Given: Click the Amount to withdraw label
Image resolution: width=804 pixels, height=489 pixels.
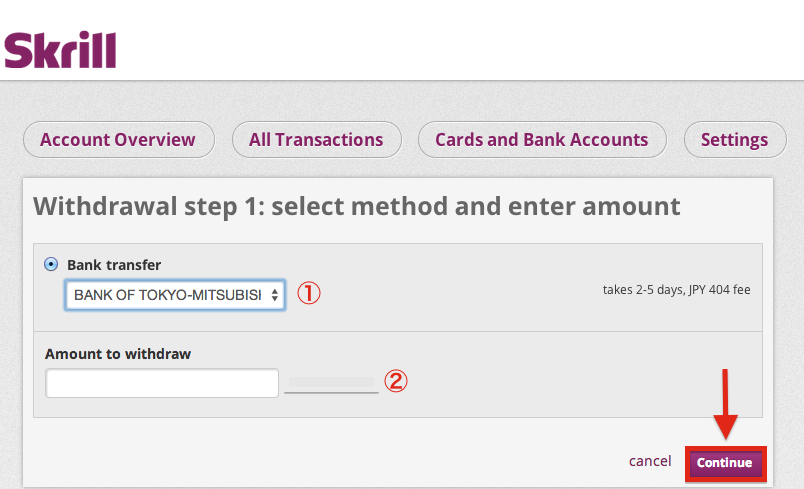Looking at the screenshot, I should [118, 354].
